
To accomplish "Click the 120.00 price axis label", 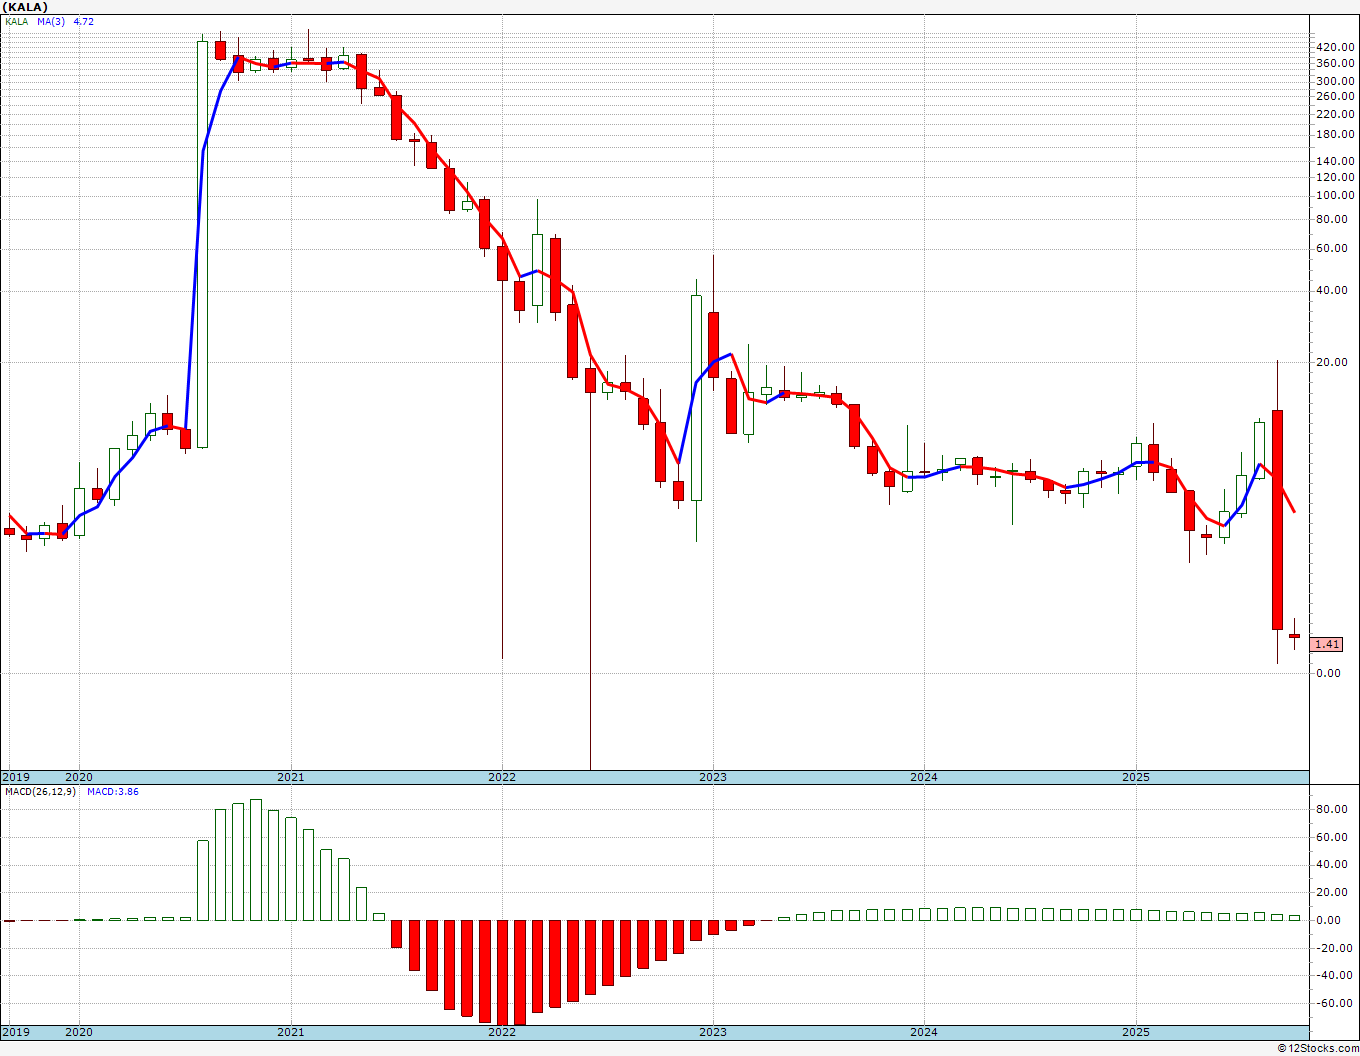I will point(1336,177).
